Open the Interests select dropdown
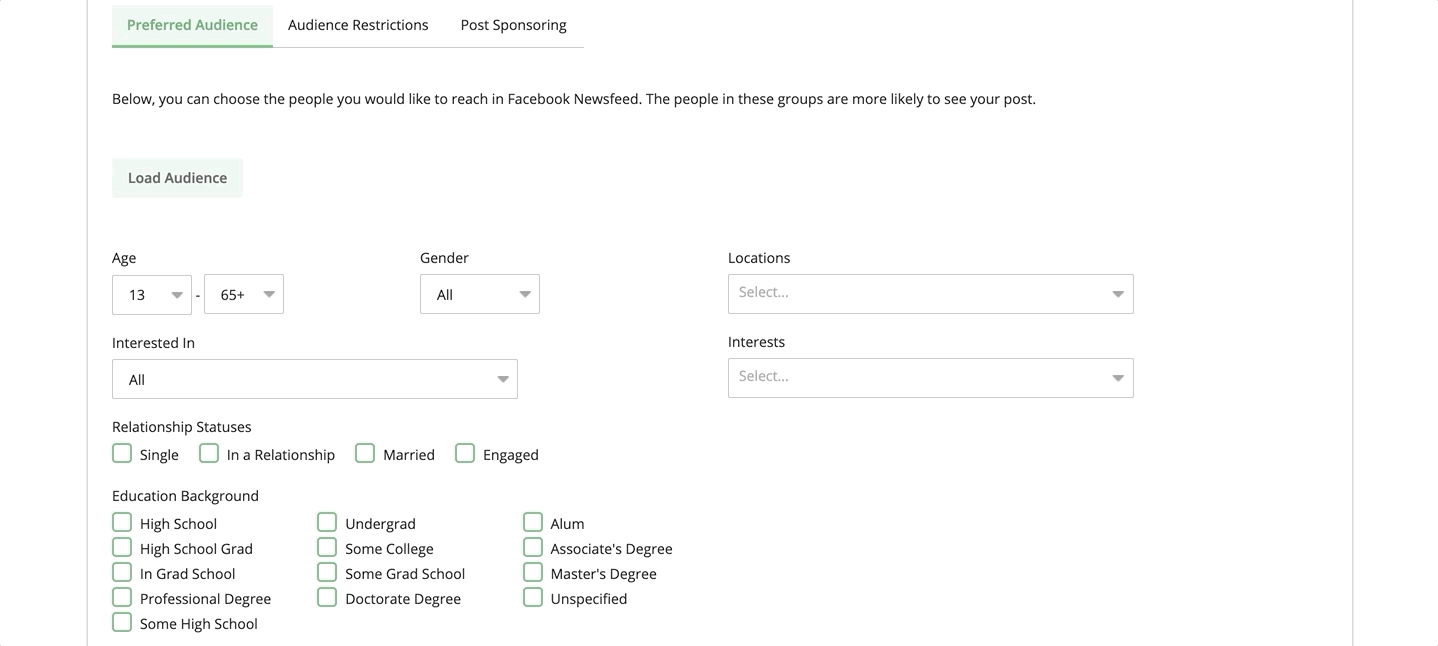The height and width of the screenshot is (646, 1438). pyautogui.click(x=929, y=377)
